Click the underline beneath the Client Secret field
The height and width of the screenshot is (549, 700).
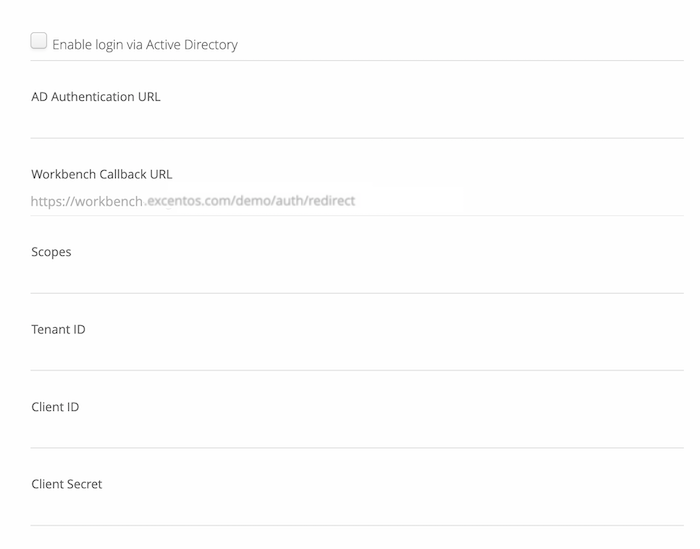click(x=357, y=525)
